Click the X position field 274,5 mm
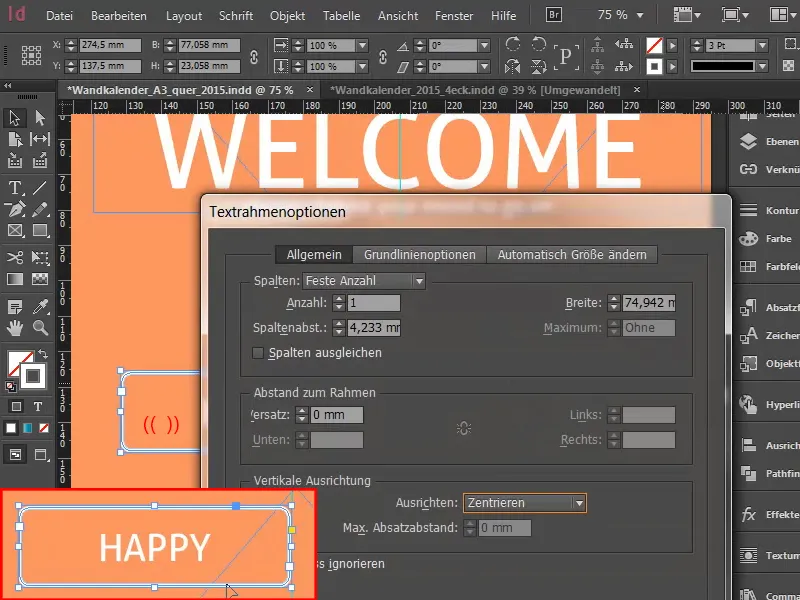 point(110,45)
